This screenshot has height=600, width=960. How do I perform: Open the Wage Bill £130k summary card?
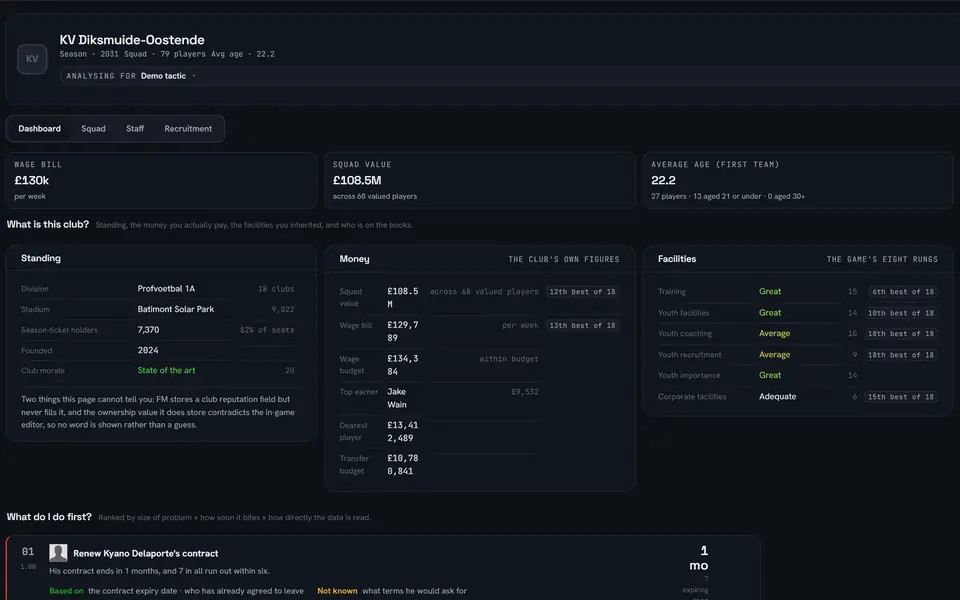(x=162, y=181)
